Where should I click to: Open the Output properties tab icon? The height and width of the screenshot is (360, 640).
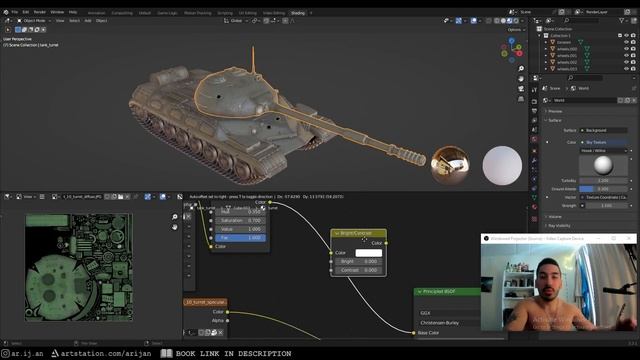click(534, 111)
